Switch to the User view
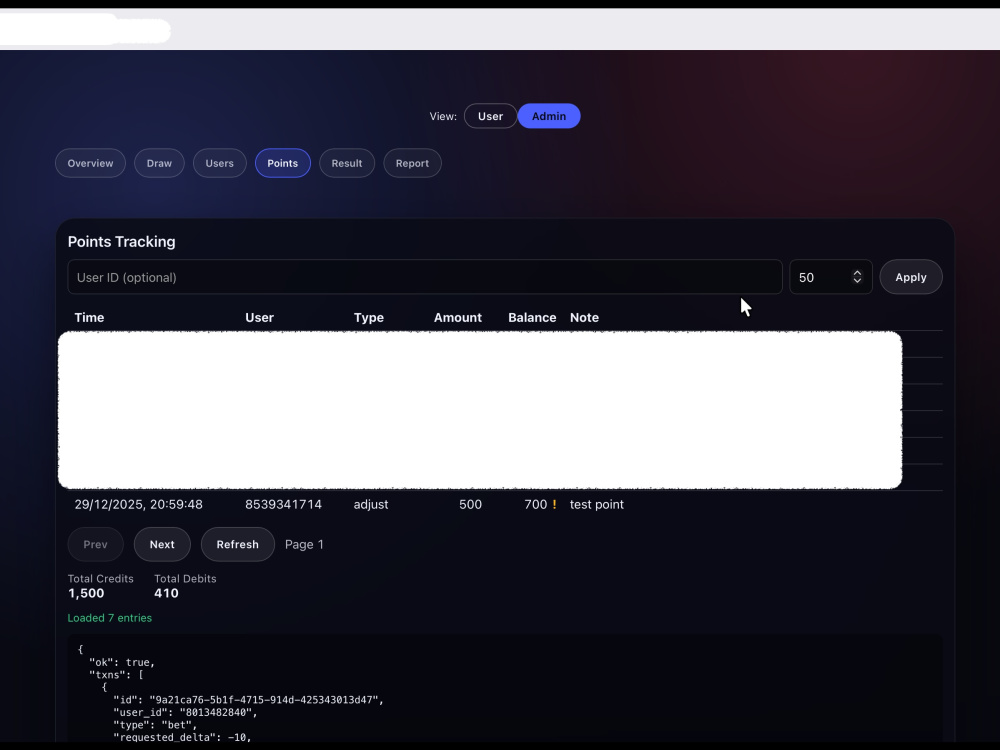This screenshot has width=1000, height=750. pos(490,116)
